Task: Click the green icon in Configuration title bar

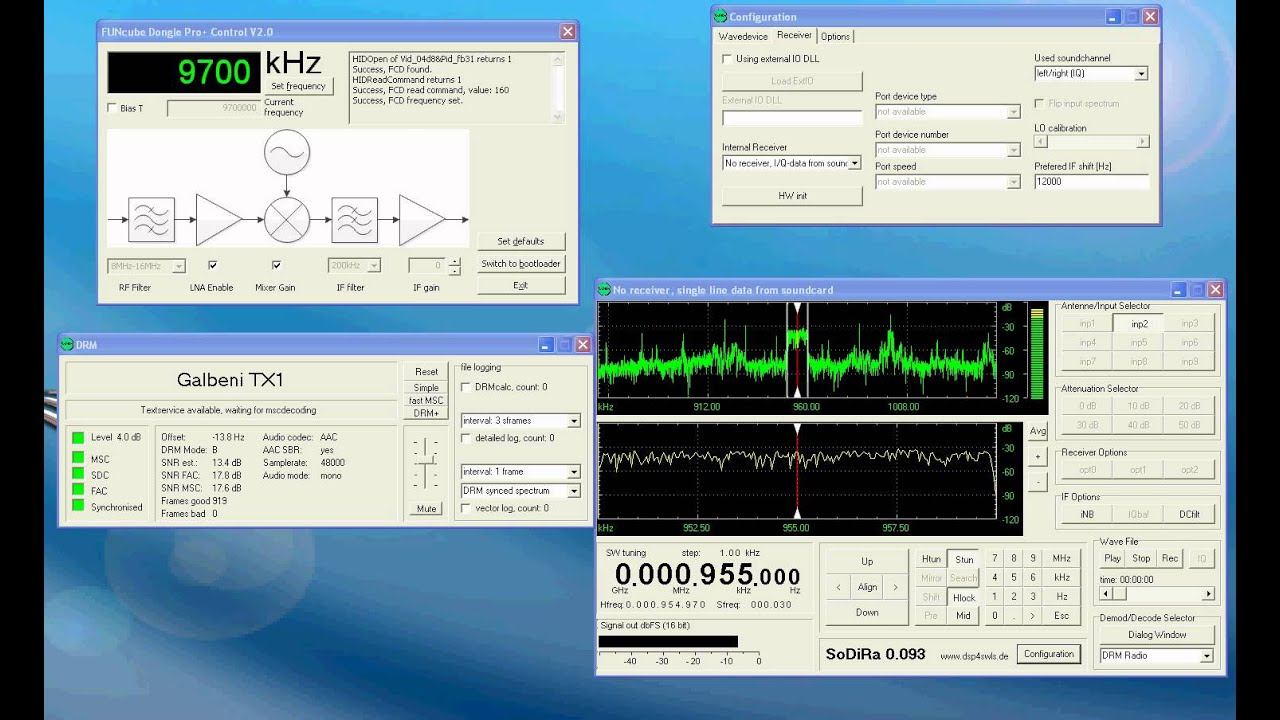Action: (x=720, y=16)
